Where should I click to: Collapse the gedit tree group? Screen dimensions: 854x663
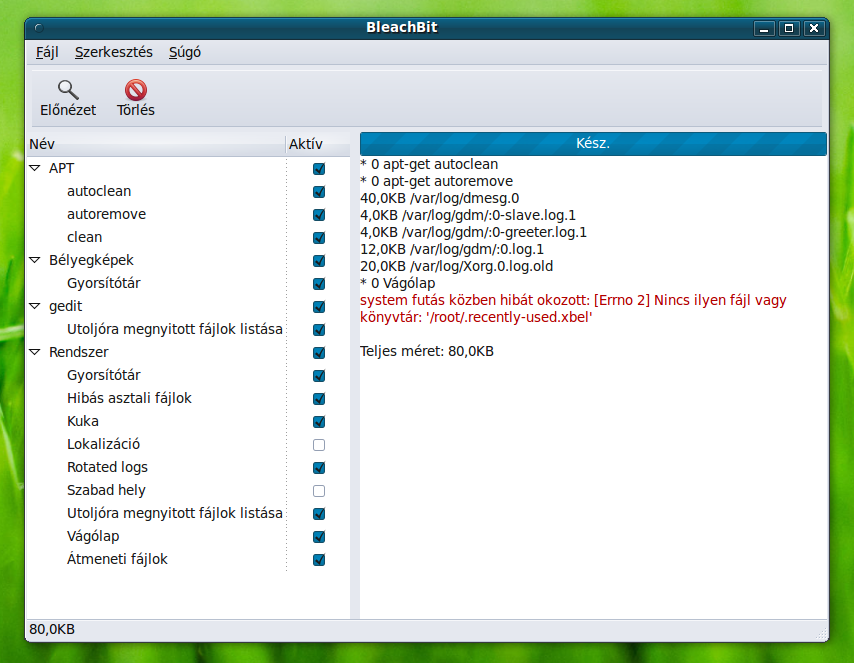pos(35,306)
